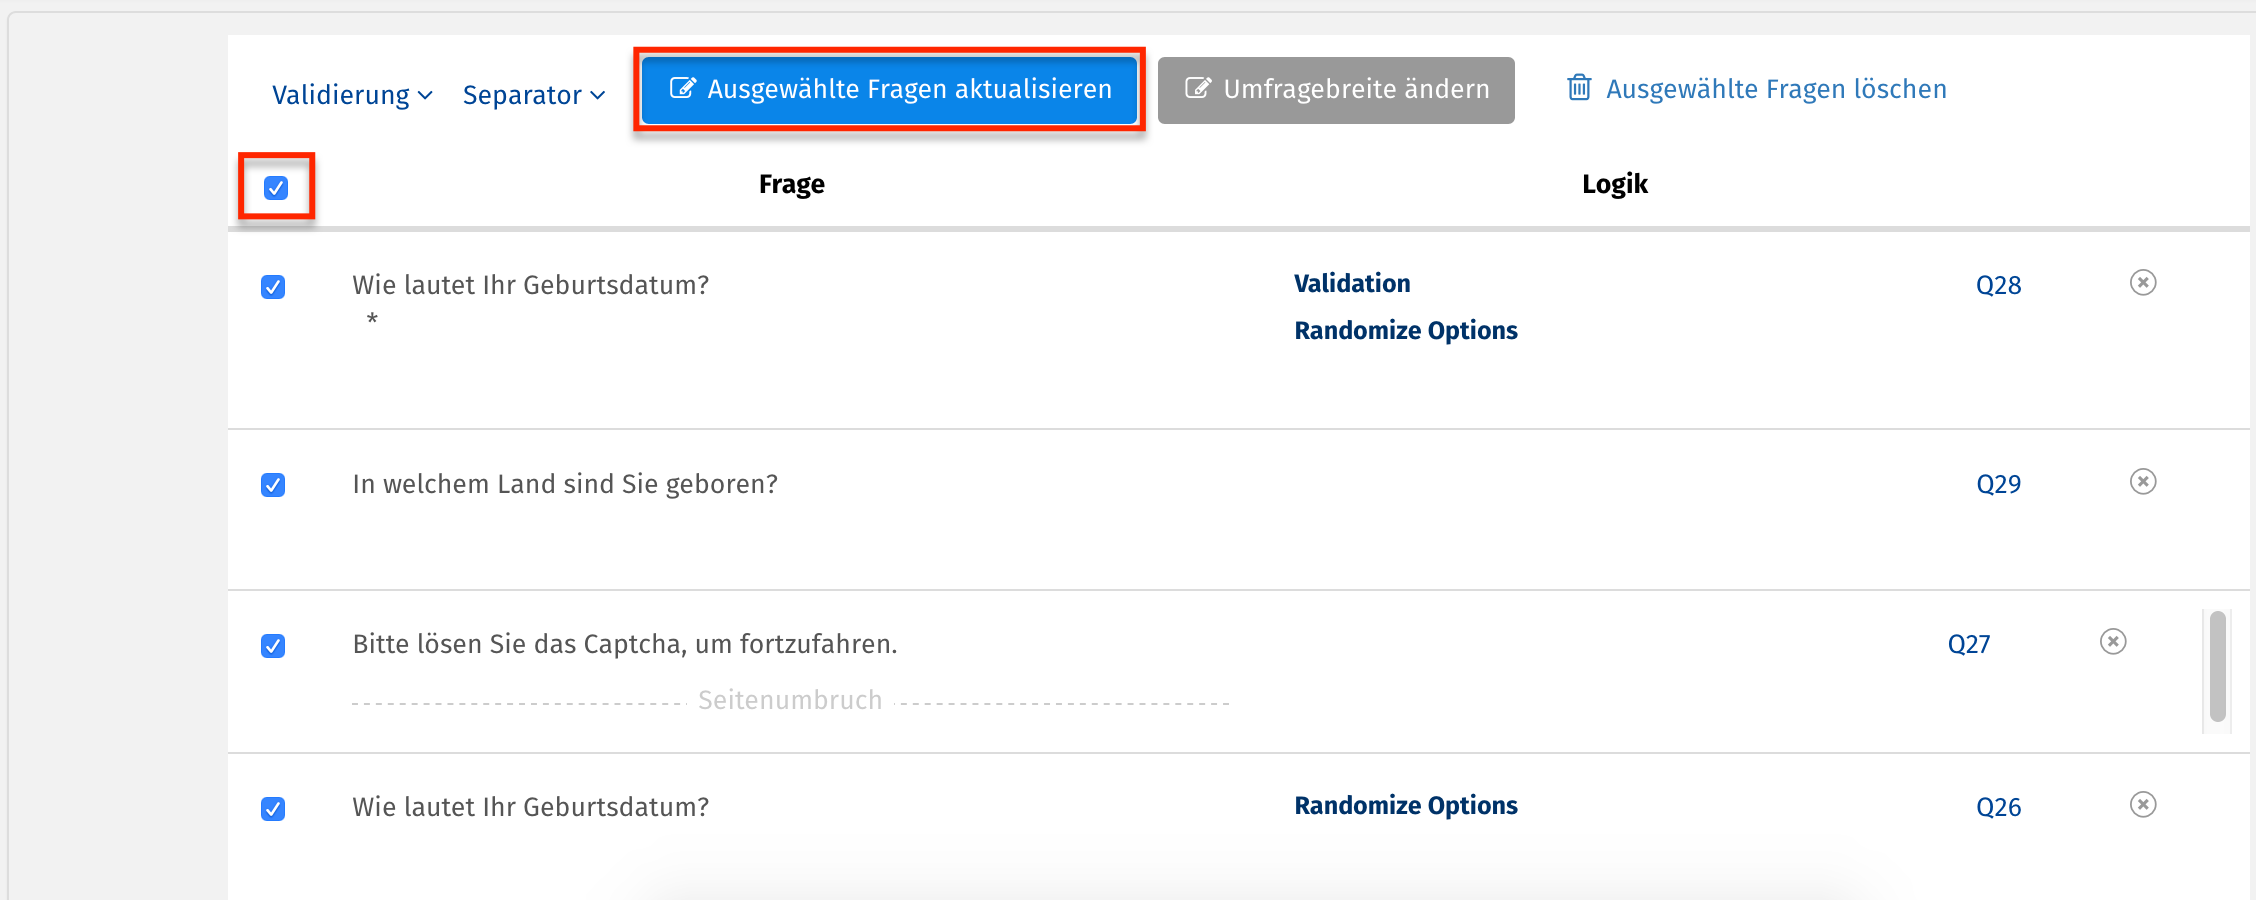Open Randomize Options for question Q26

(1406, 804)
